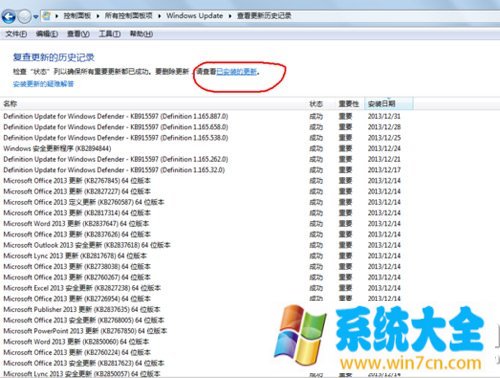This screenshot has width=500, height=378.
Task: Select Office 2013 更新 (KB2760224) row
Action: coord(77,352)
